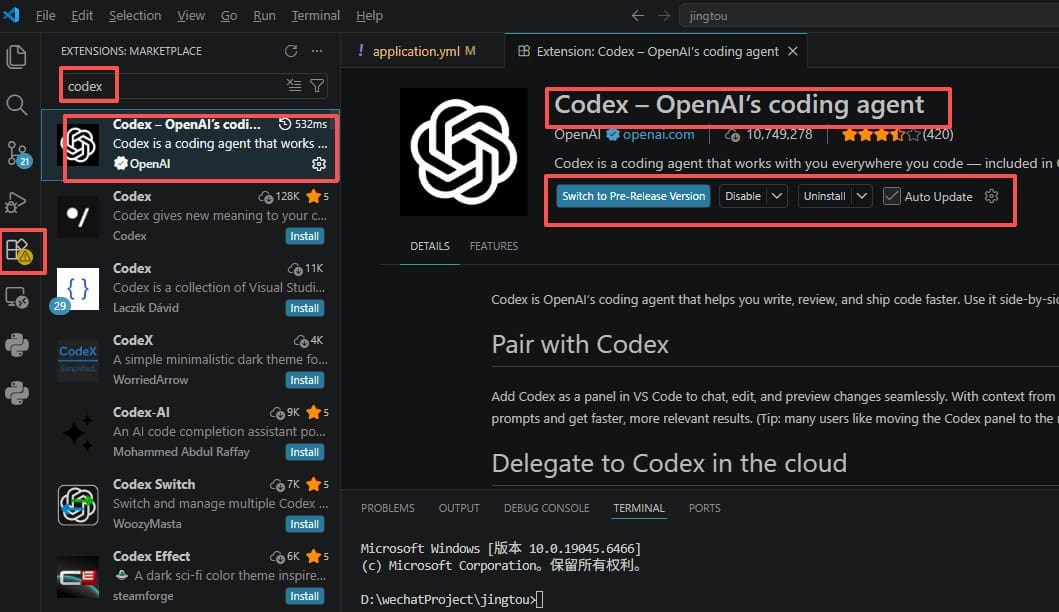Click the Uninstall button
The image size is (1059, 612).
pyautogui.click(x=825, y=196)
